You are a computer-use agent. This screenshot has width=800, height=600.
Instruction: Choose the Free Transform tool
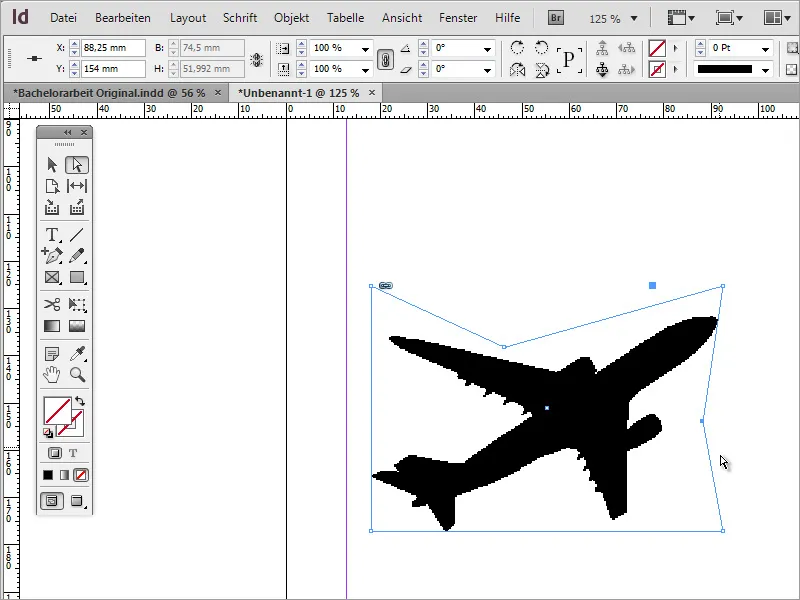click(77, 305)
